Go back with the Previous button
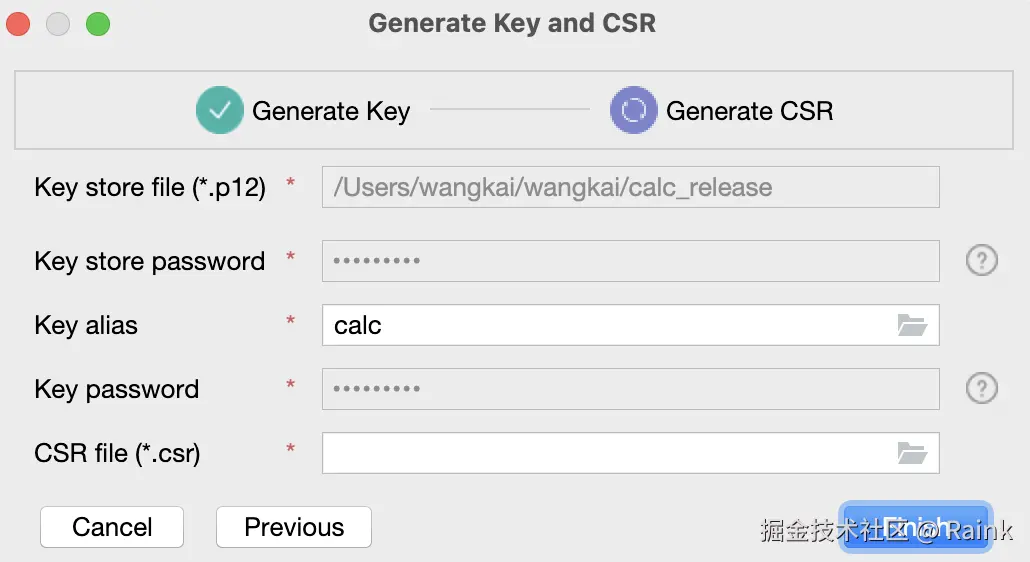The image size is (1030, 562). coord(294,527)
